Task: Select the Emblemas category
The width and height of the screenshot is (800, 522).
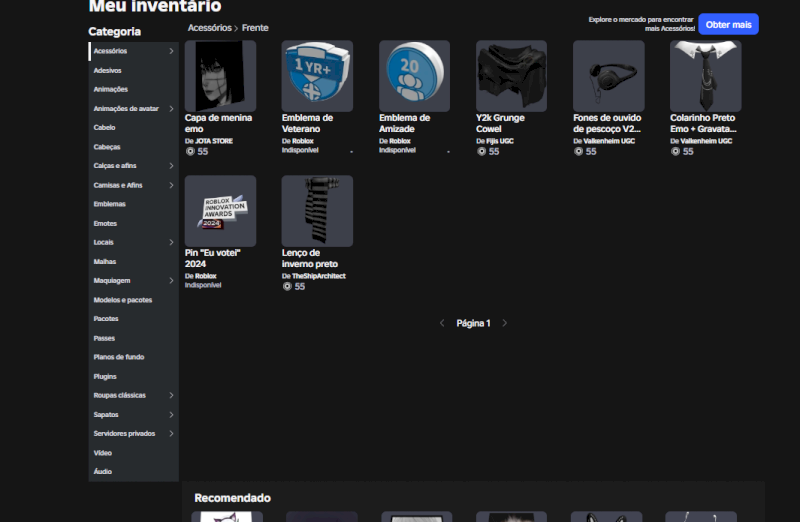Action: tap(134, 204)
